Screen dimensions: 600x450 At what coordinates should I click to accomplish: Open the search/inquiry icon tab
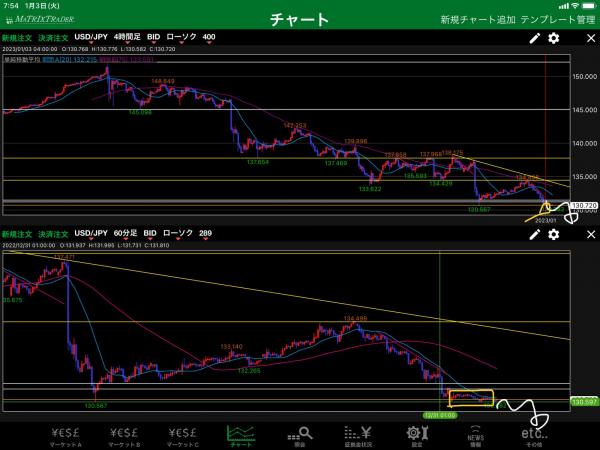[x=300, y=437]
